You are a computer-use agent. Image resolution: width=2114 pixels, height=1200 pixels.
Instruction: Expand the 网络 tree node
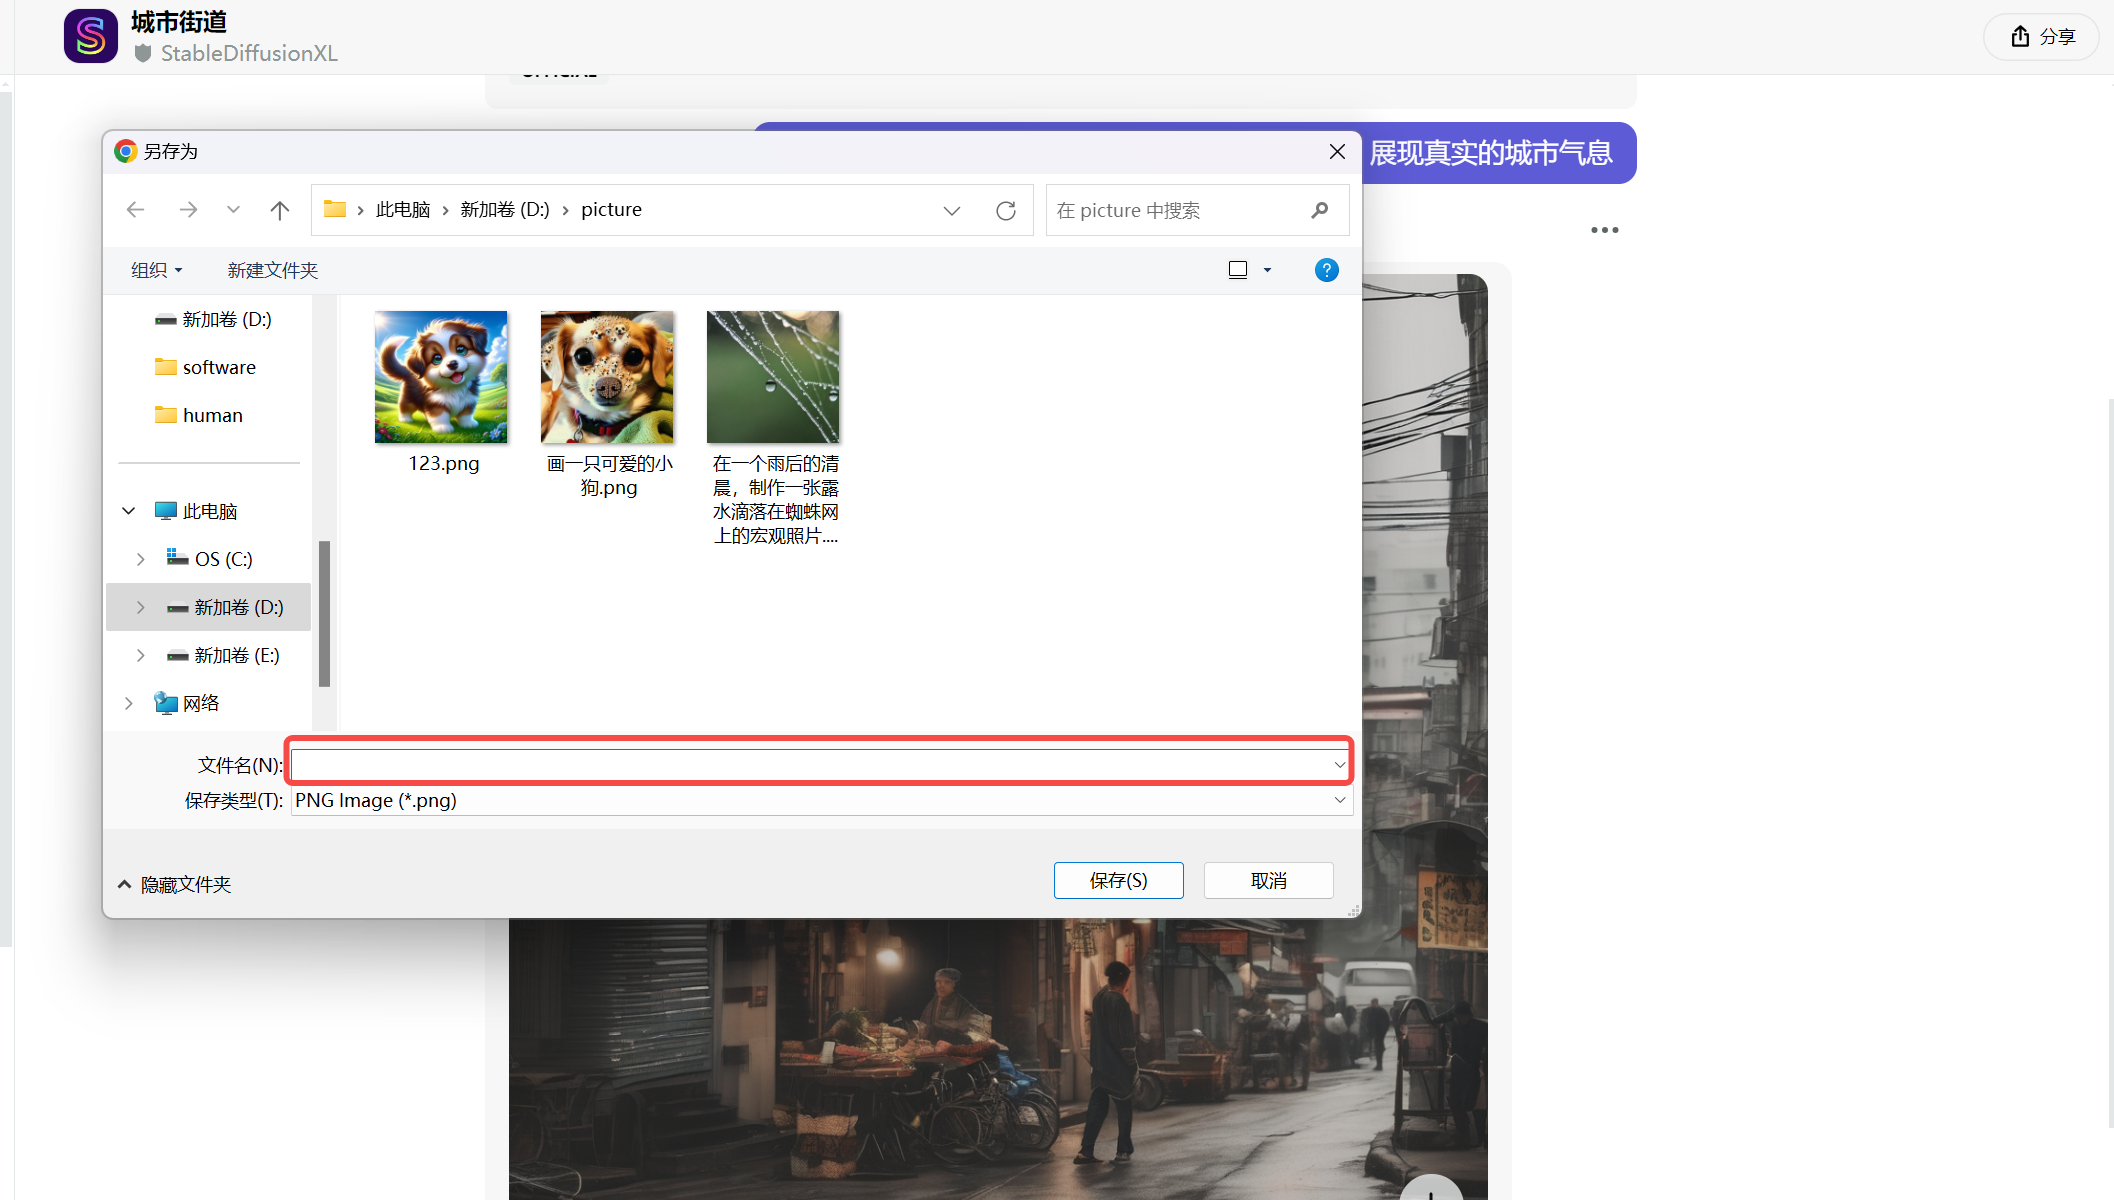(x=129, y=703)
